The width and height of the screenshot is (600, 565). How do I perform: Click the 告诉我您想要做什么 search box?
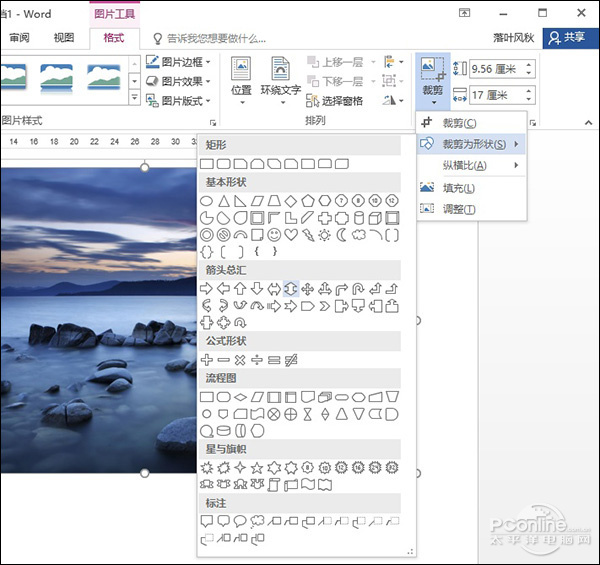[215, 39]
